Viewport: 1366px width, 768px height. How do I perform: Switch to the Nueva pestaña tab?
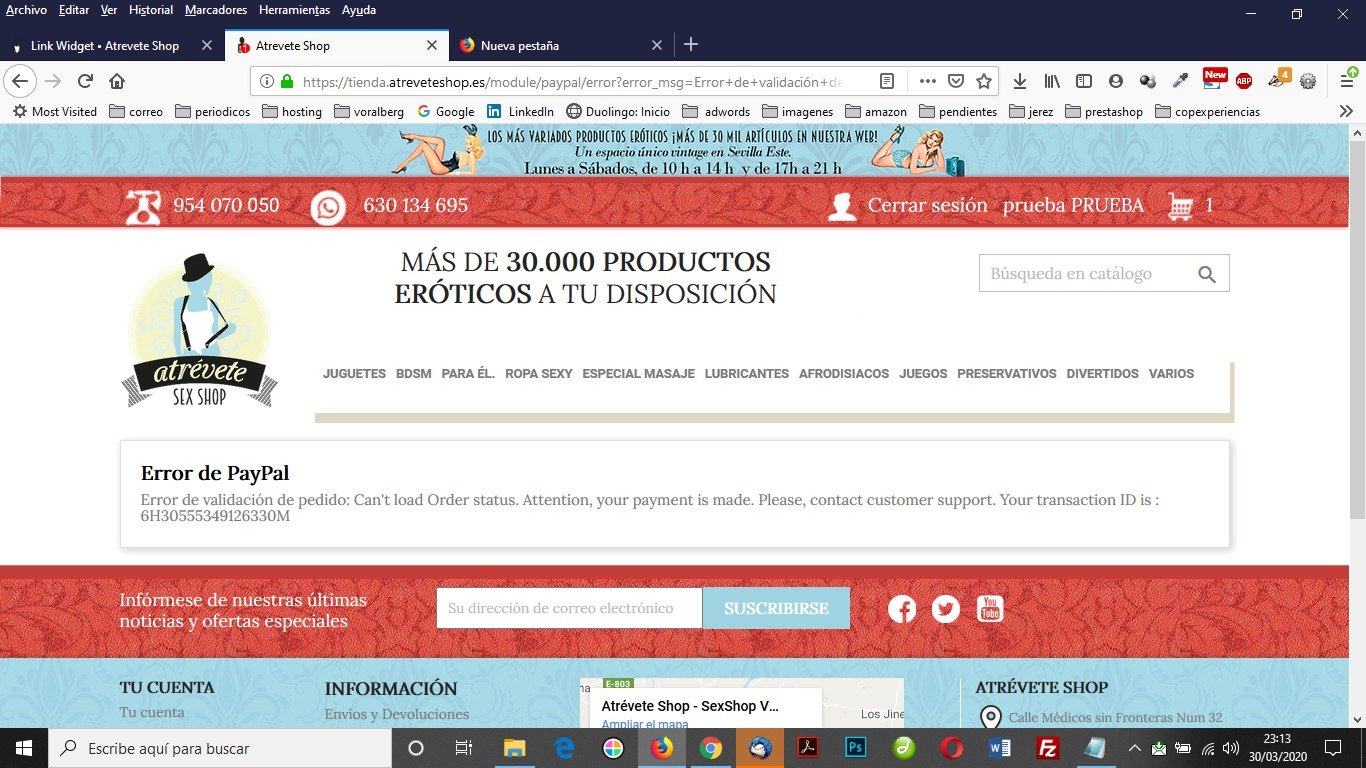563,46
